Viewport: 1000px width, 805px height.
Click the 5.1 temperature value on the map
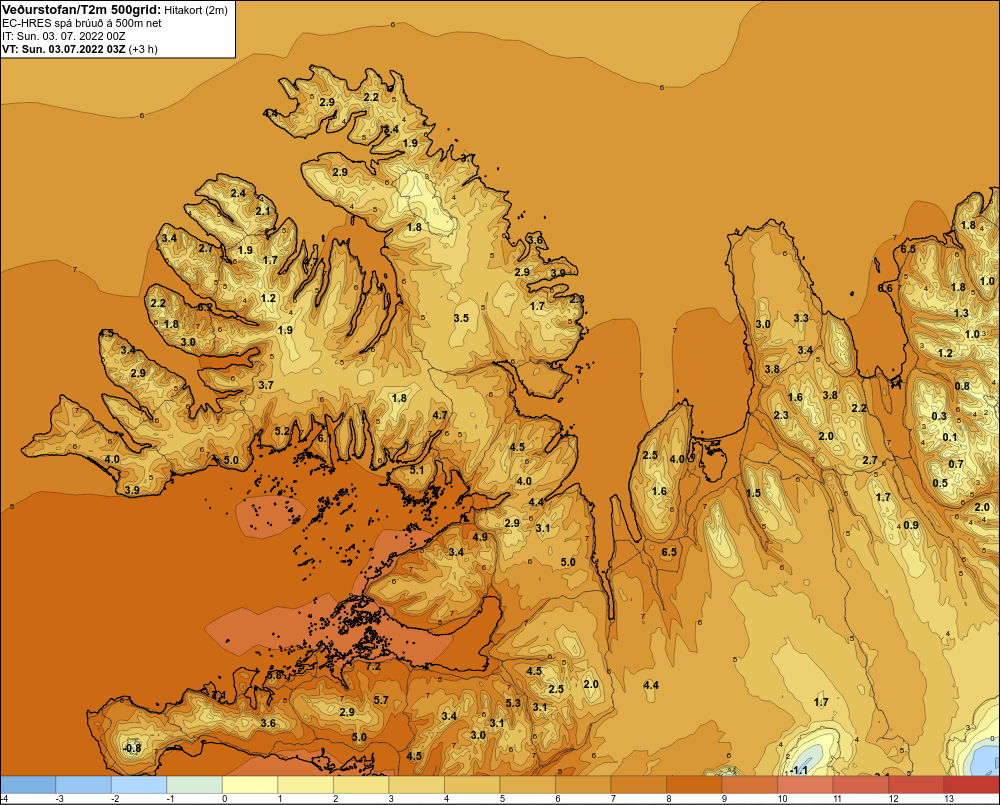[416, 470]
